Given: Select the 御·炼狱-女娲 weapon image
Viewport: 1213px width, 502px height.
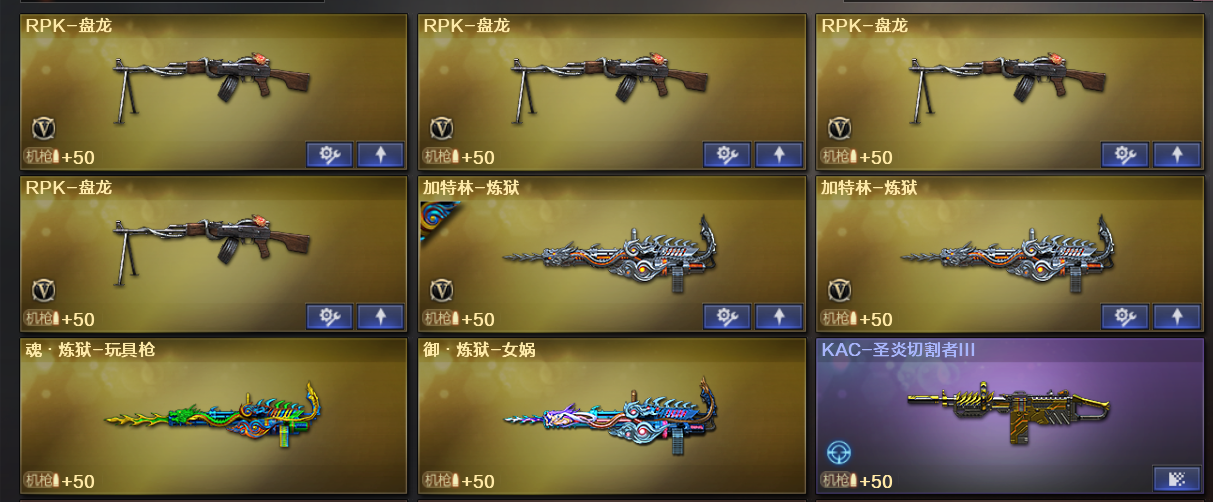Looking at the screenshot, I should click(x=610, y=412).
